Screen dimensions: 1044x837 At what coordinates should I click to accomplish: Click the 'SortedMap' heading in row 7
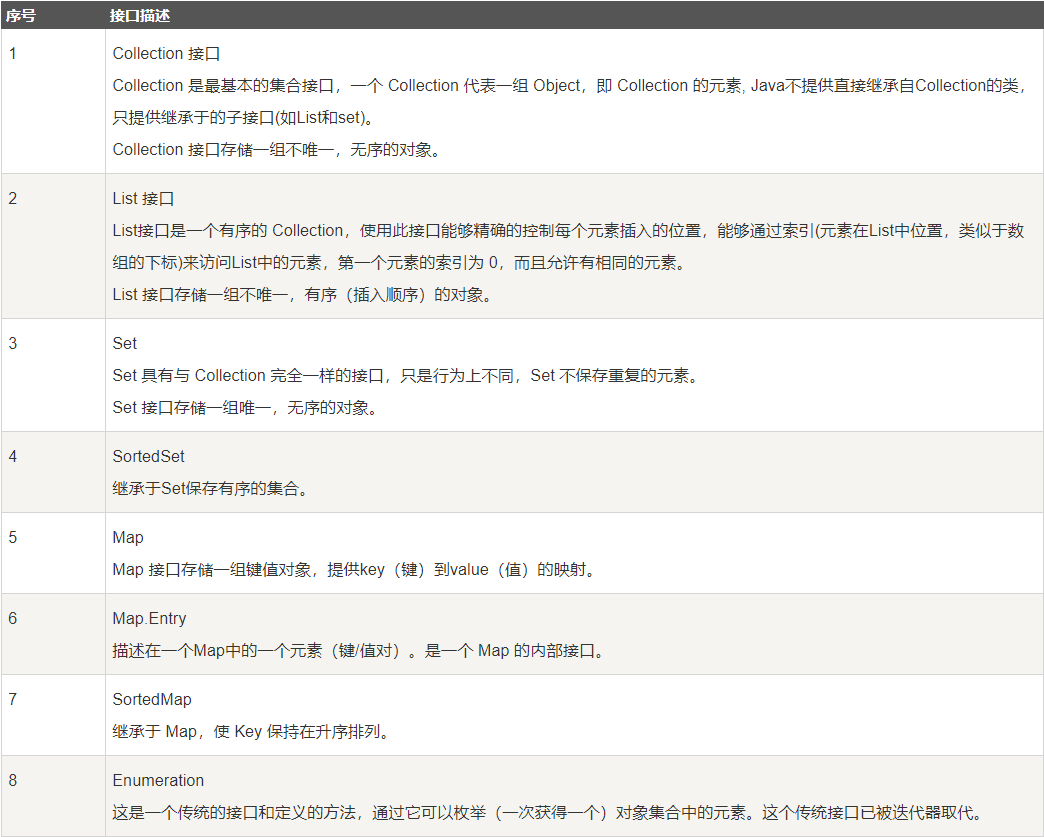(152, 699)
